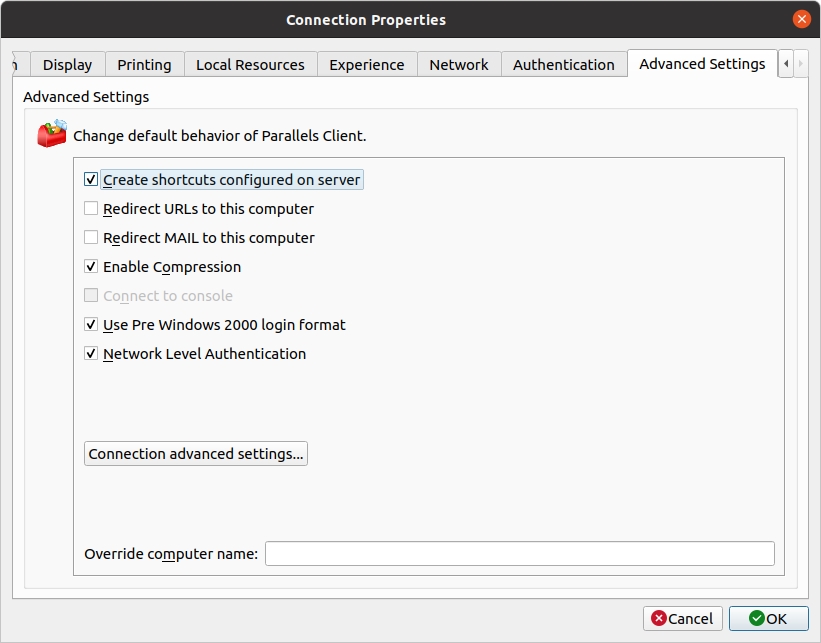
Task: Switch to the Authentication tab
Action: tap(564, 64)
